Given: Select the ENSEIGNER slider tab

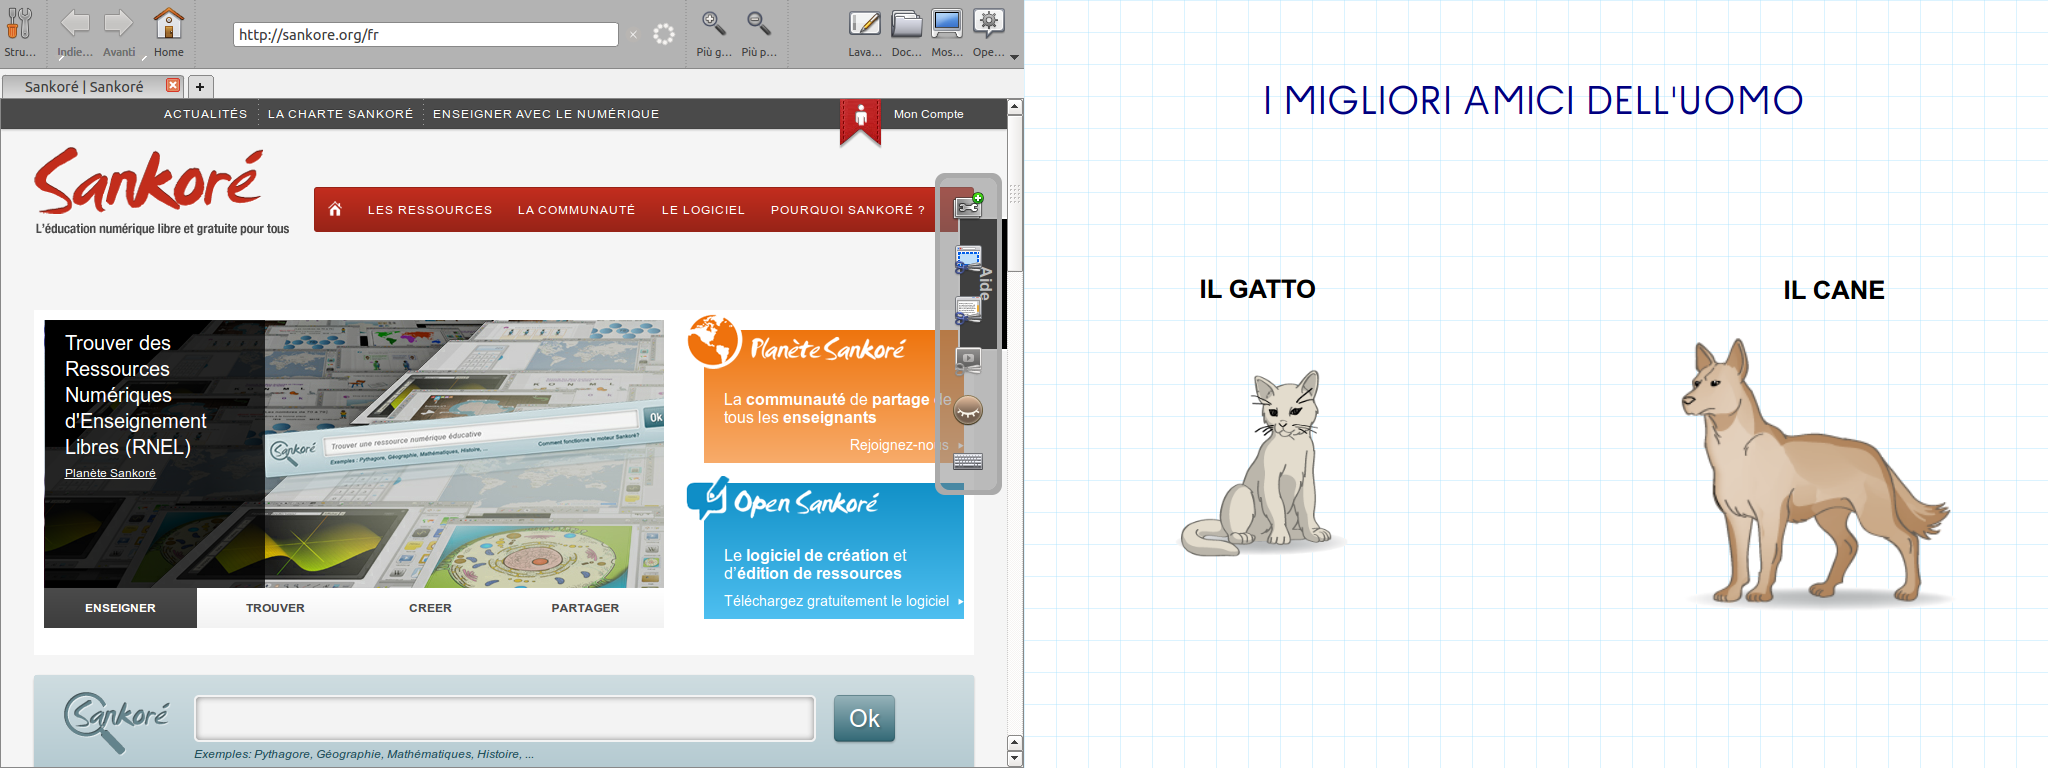Looking at the screenshot, I should [x=120, y=608].
